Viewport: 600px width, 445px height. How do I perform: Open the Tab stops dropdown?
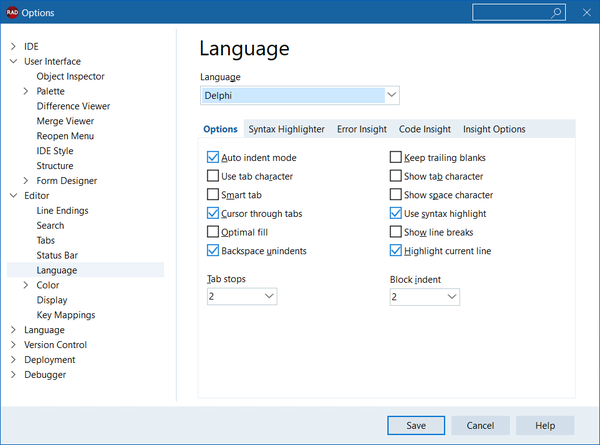pyautogui.click(x=242, y=296)
